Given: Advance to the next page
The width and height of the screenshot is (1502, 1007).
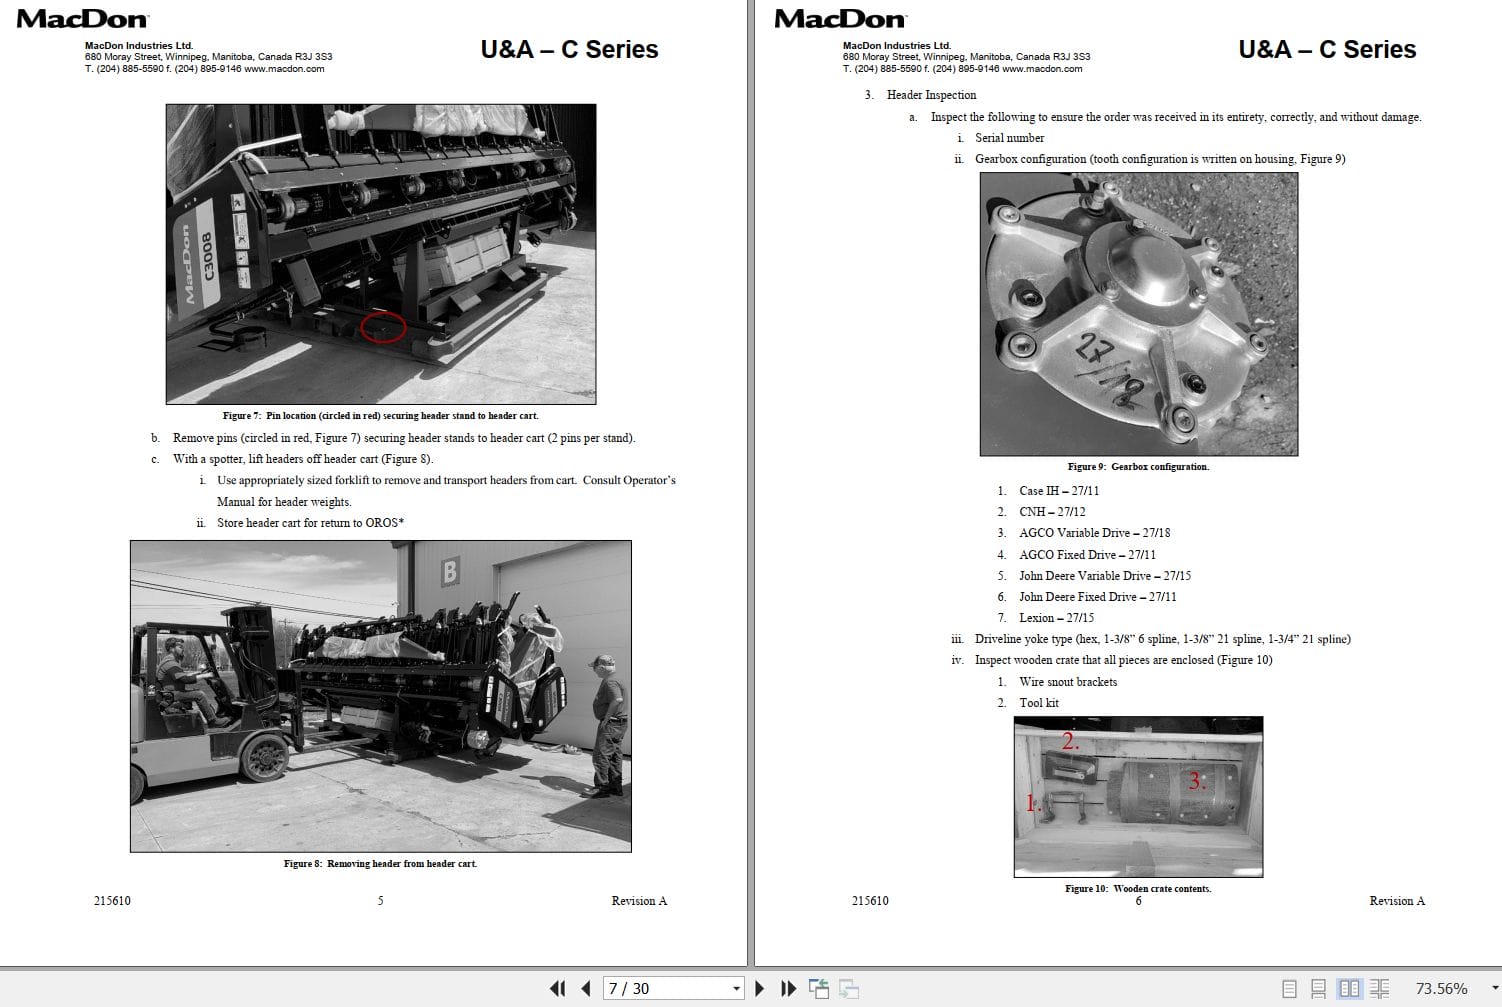Looking at the screenshot, I should 760,988.
